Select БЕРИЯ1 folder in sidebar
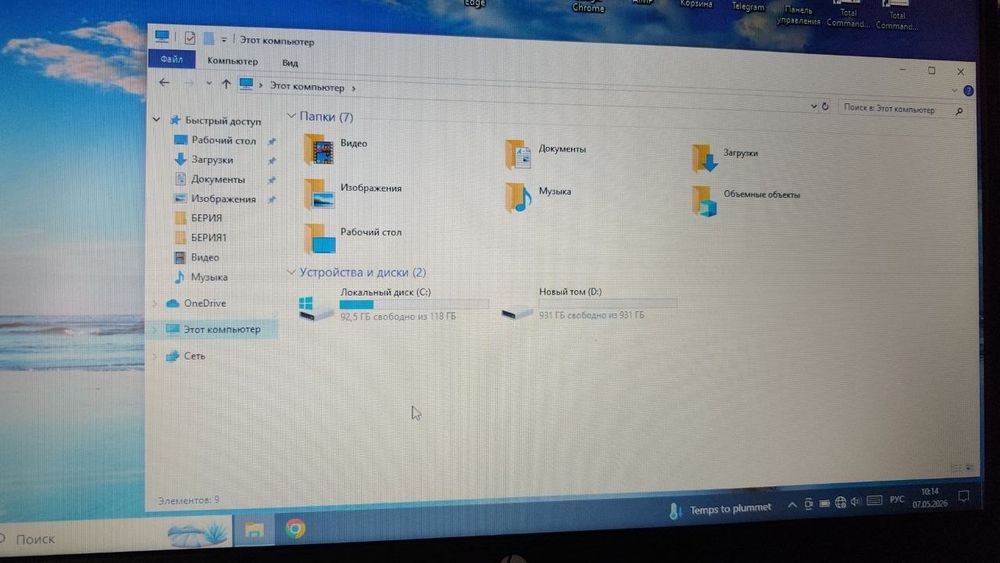The image size is (1000, 563). click(209, 237)
